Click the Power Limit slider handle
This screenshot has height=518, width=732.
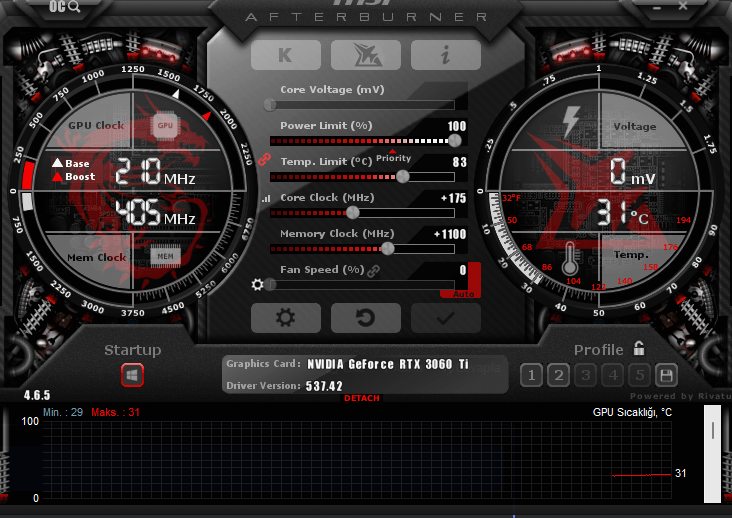455,140
